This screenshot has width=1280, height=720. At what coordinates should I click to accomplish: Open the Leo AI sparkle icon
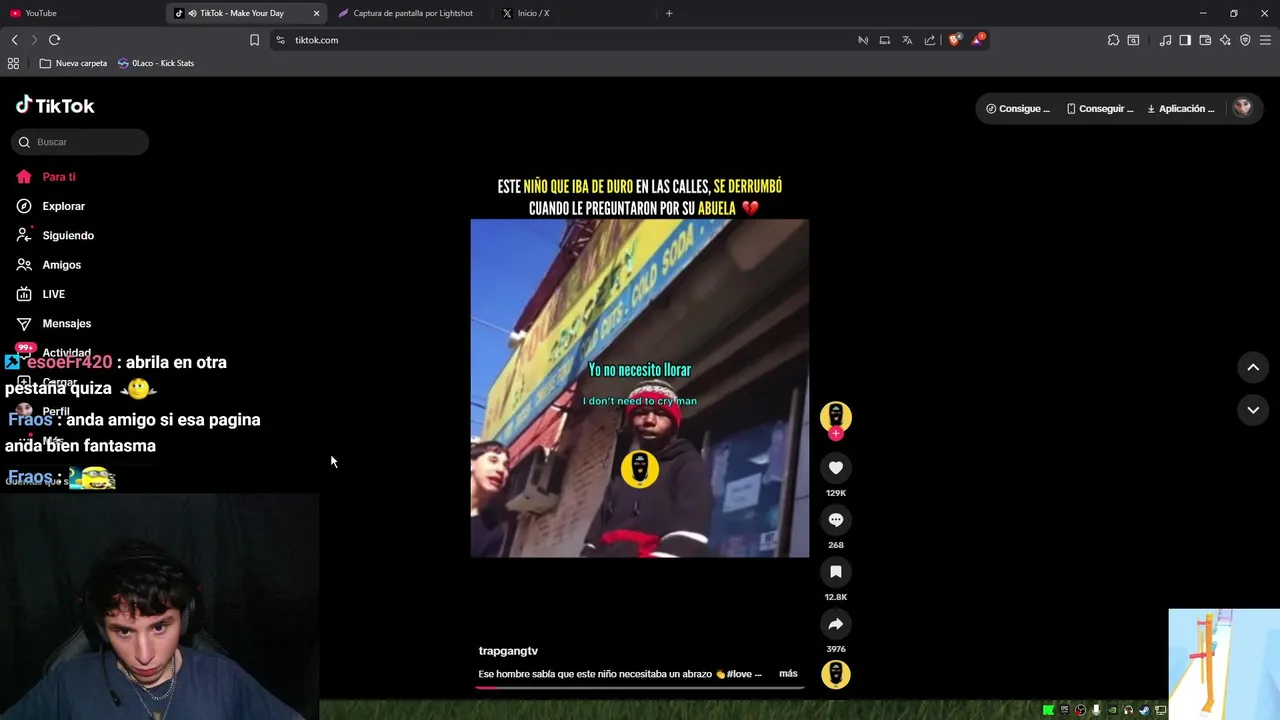coord(1225,40)
